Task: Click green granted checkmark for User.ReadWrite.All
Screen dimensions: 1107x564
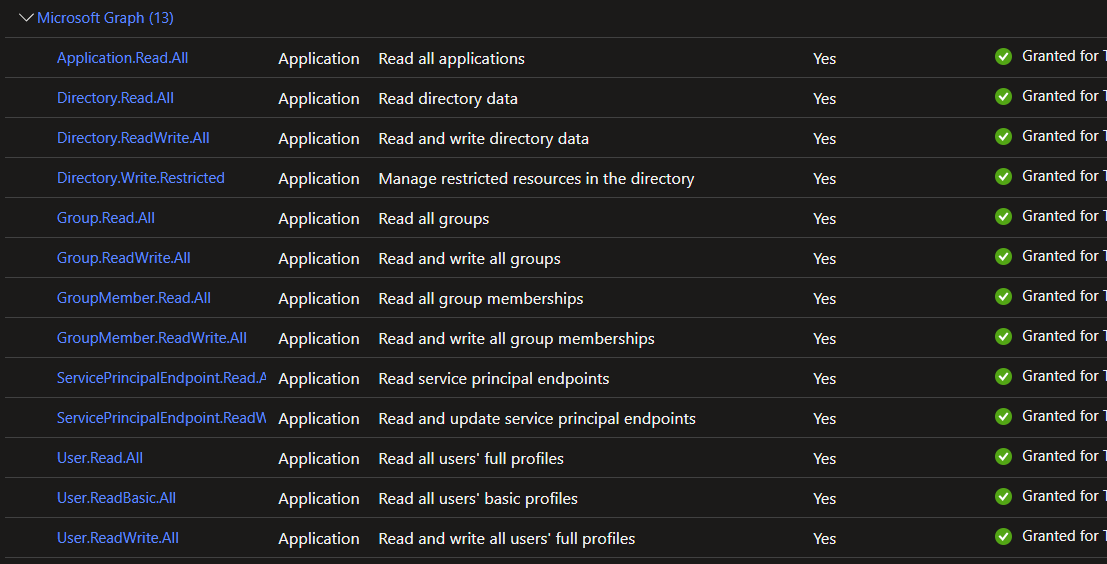Action: [1003, 536]
